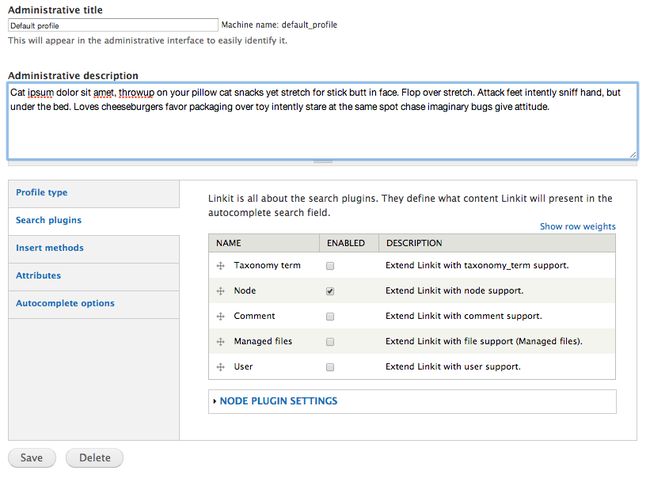Image resolution: width=650 pixels, height=478 pixels.
Task: Expand the Node Plugin Settings fieldset
Action: [x=278, y=401]
